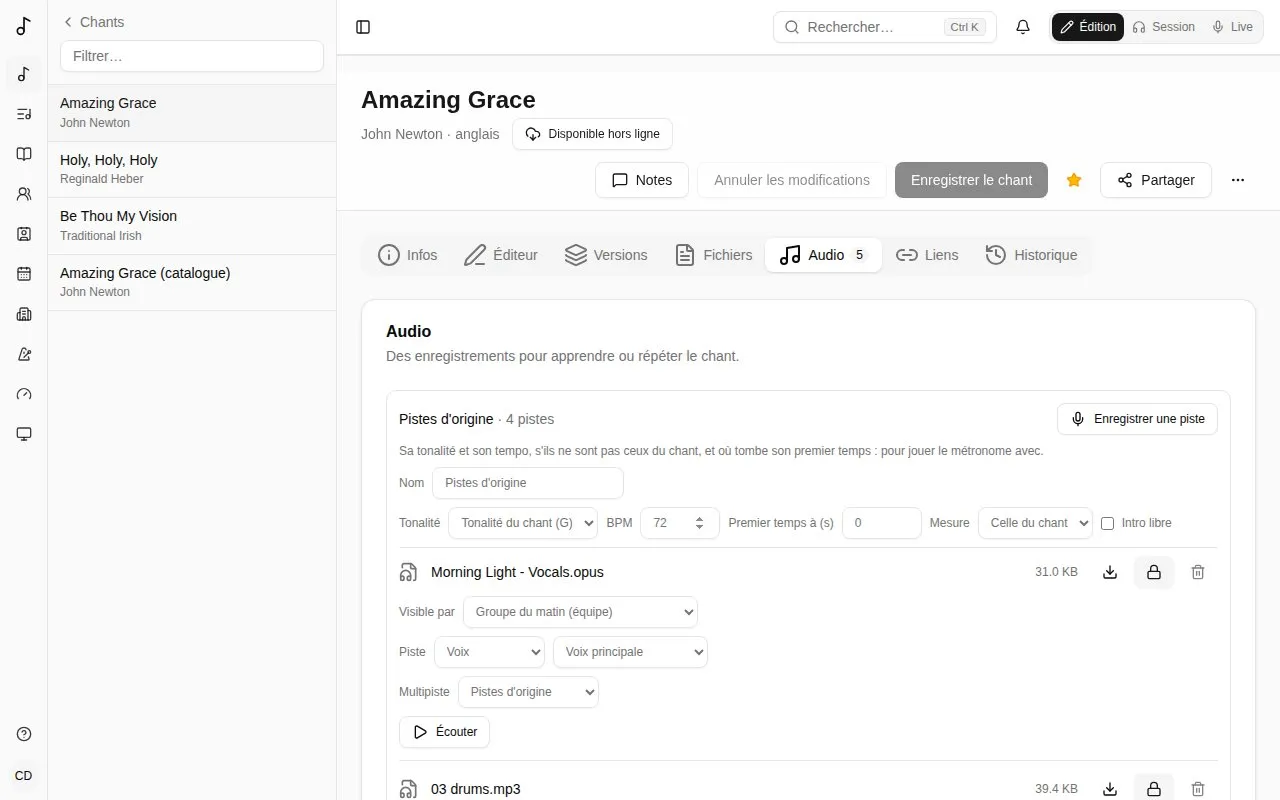This screenshot has width=1280, height=800.
Task: Focus the Filtrer songs field
Action: pos(192,56)
